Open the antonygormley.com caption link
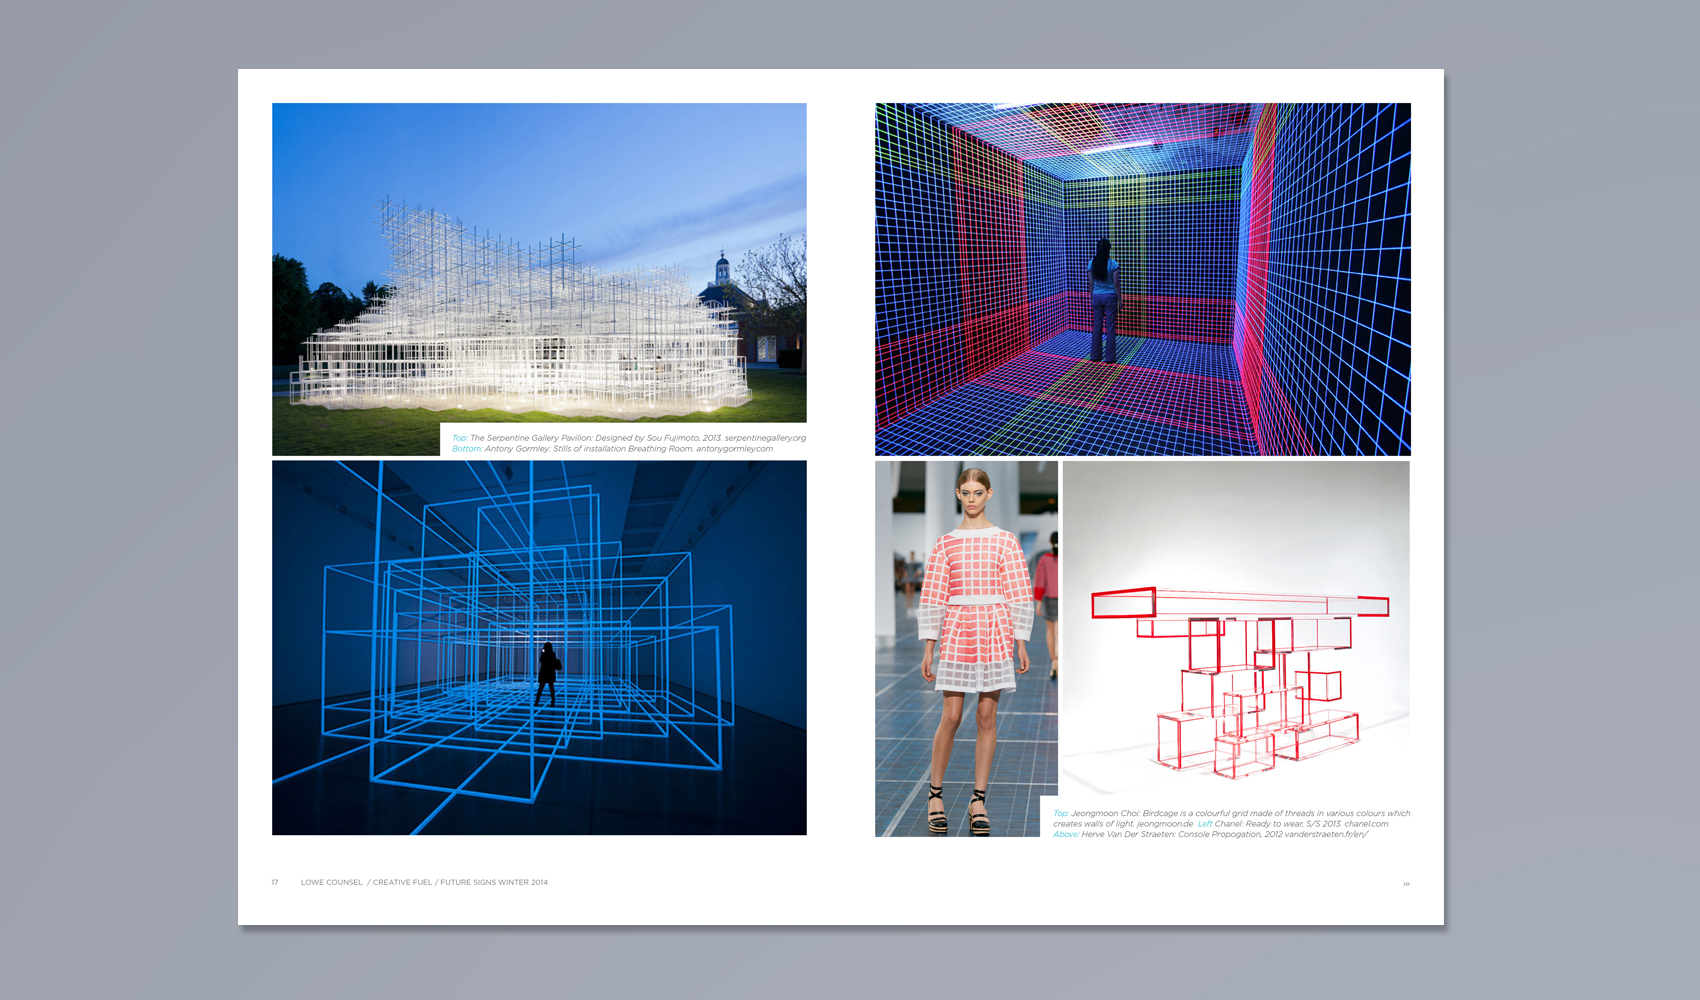 [x=734, y=449]
